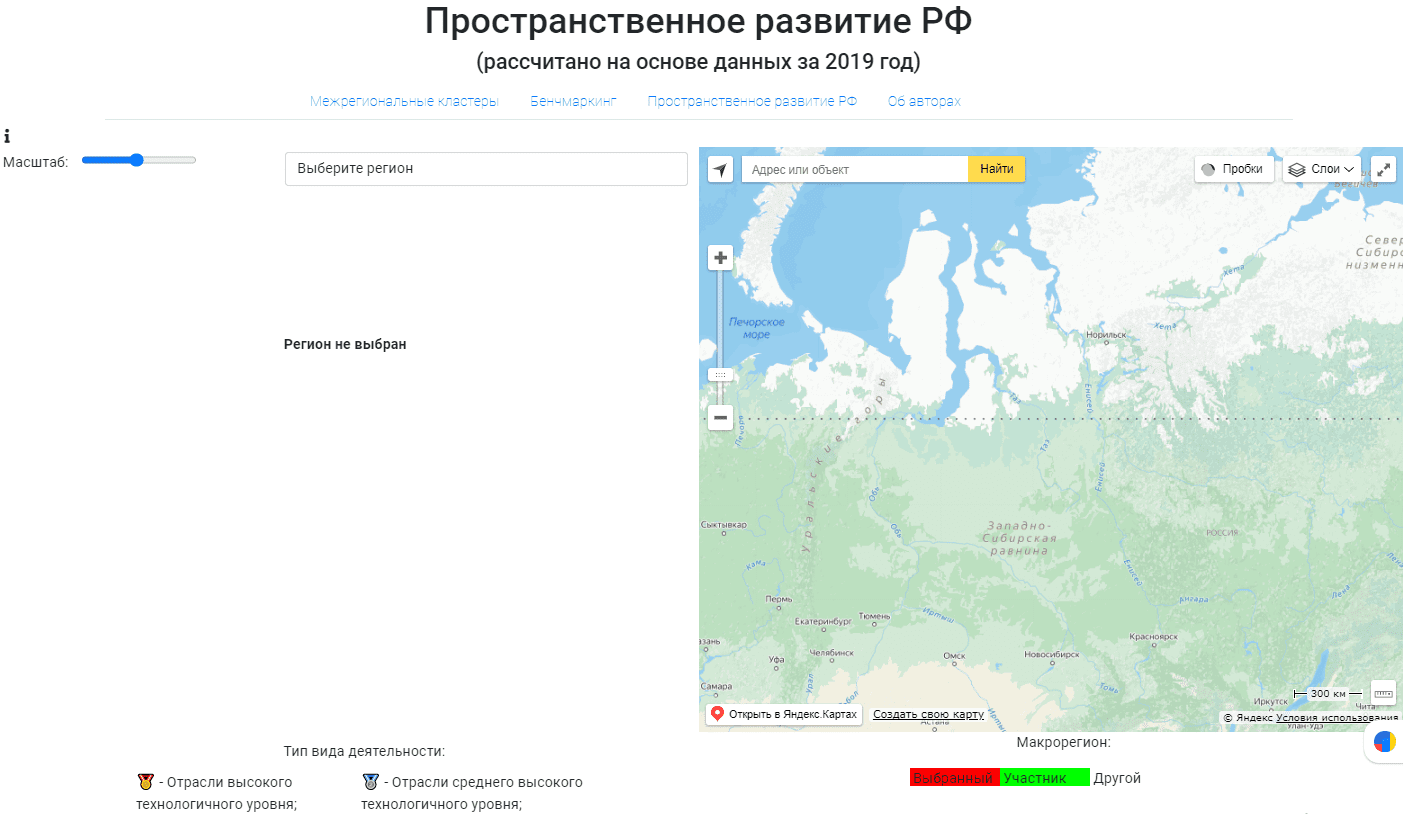The width and height of the screenshot is (1403, 814).
Task: Click Новосибирск city label on map
Action: point(1051,655)
